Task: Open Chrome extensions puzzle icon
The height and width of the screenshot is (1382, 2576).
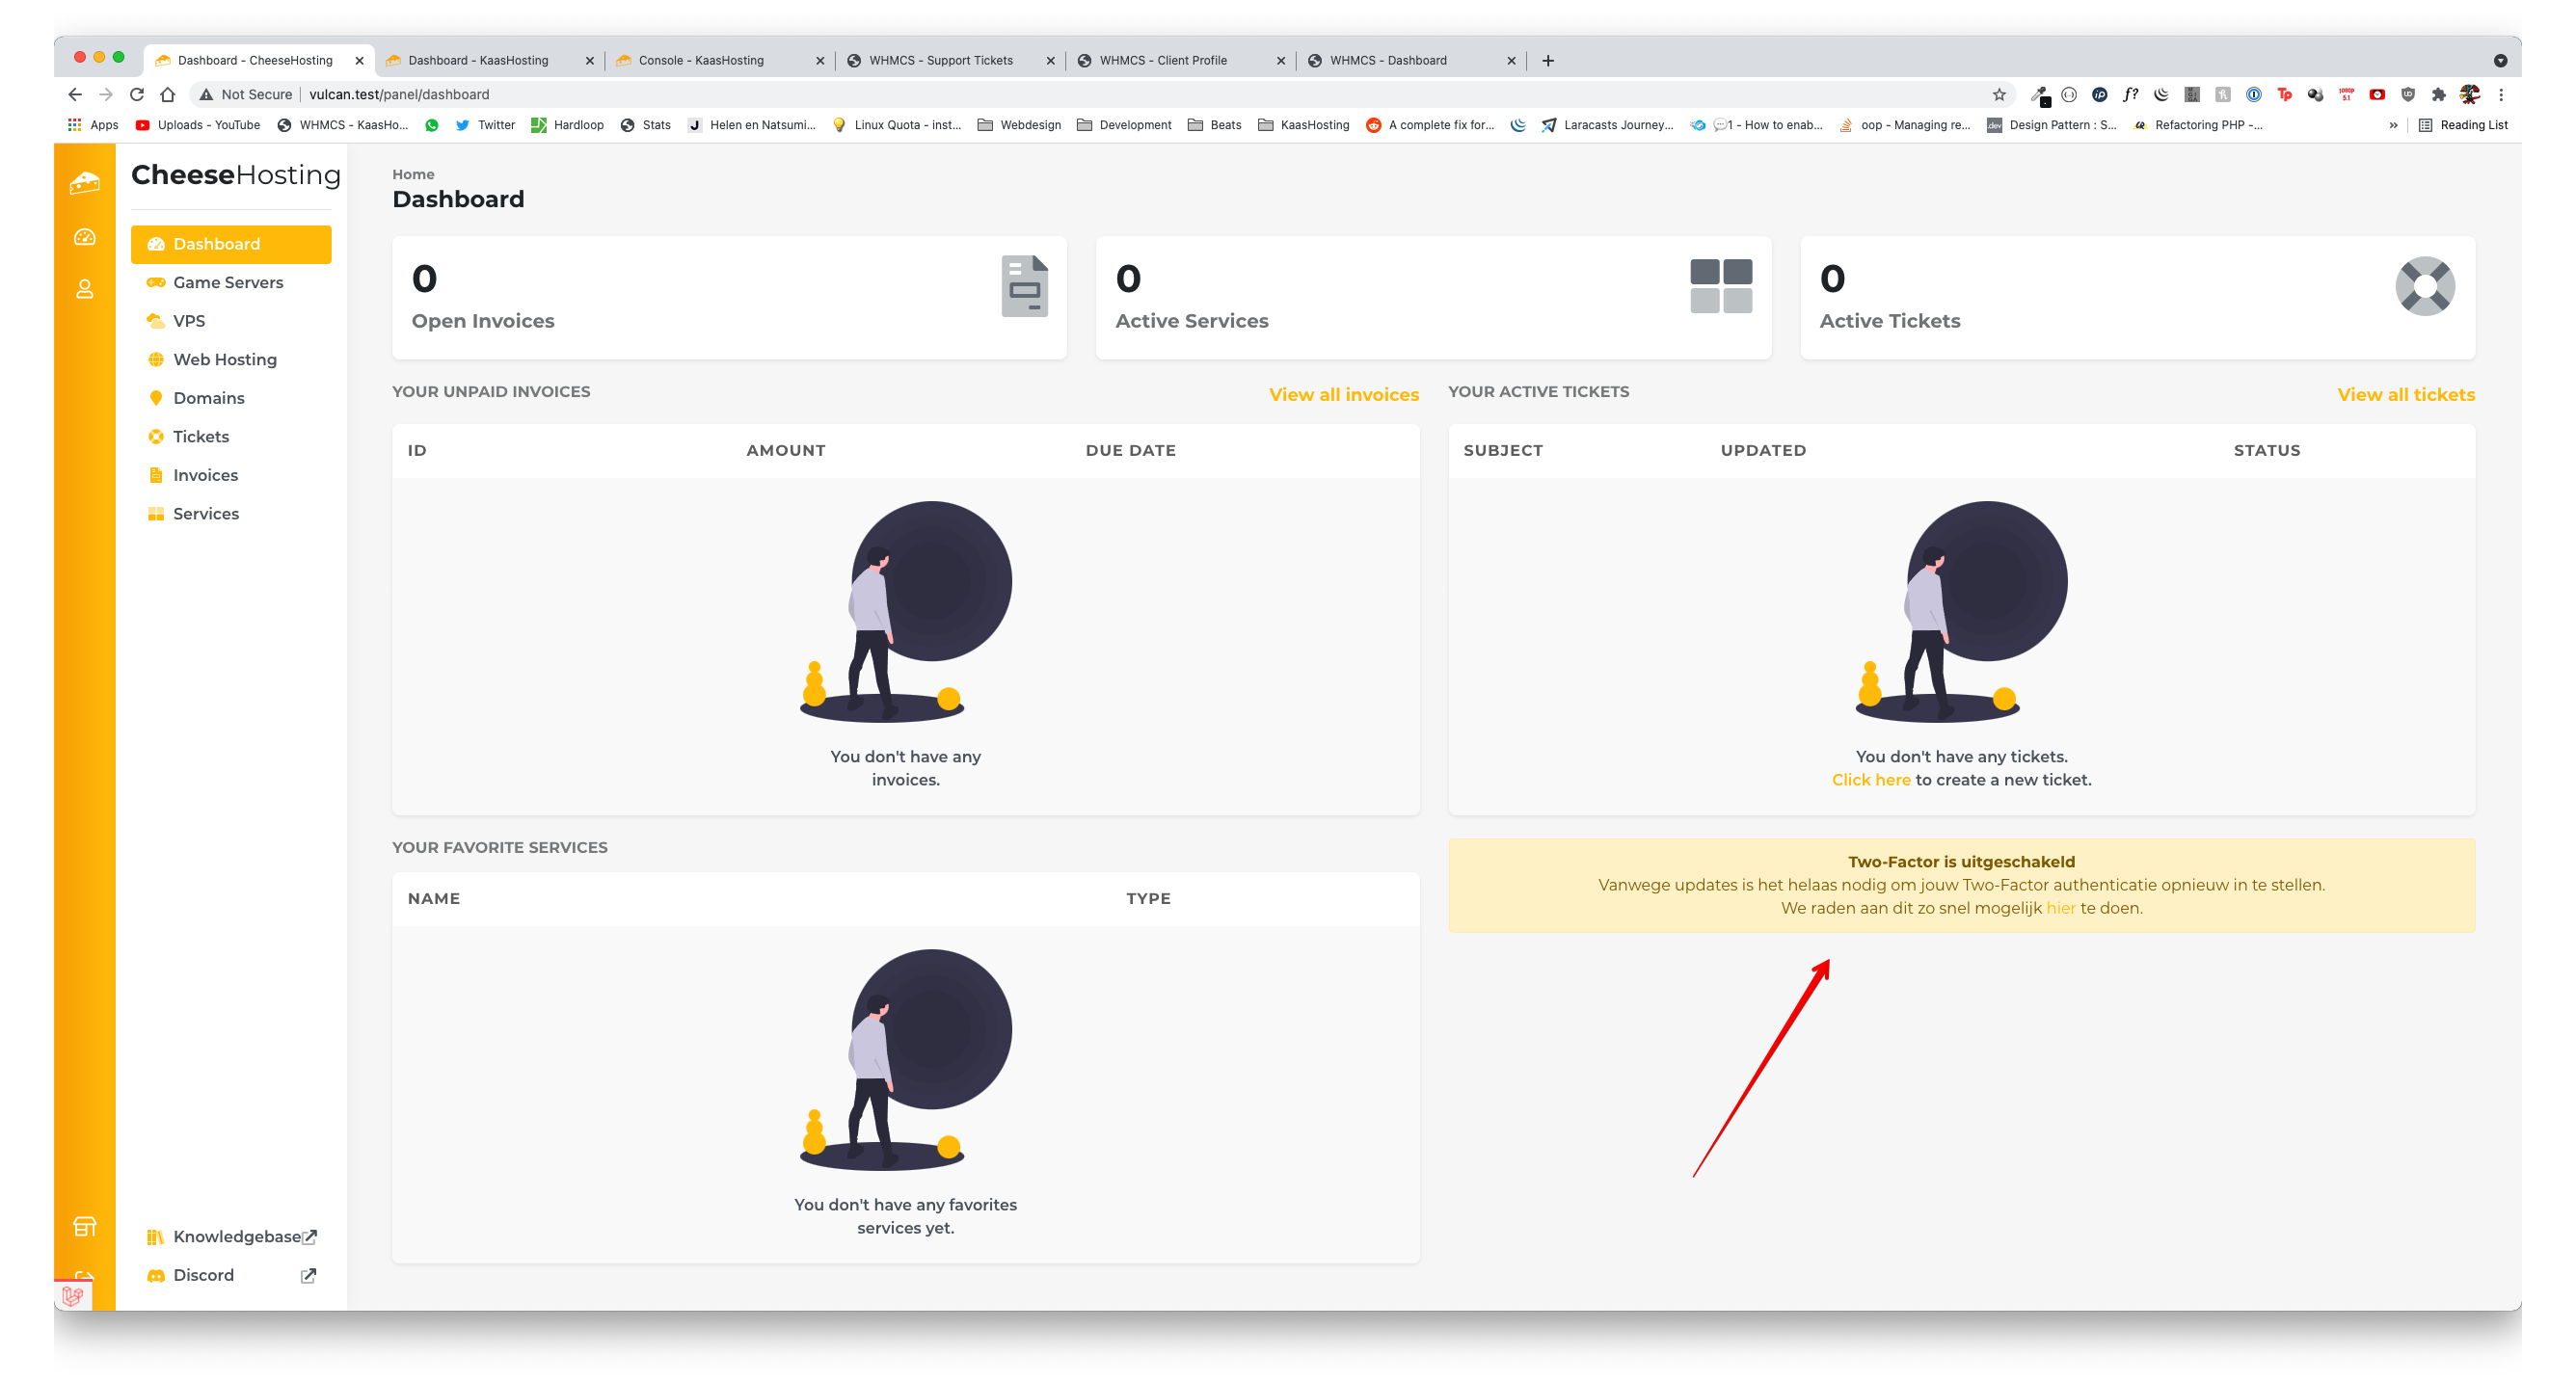Action: (2438, 95)
